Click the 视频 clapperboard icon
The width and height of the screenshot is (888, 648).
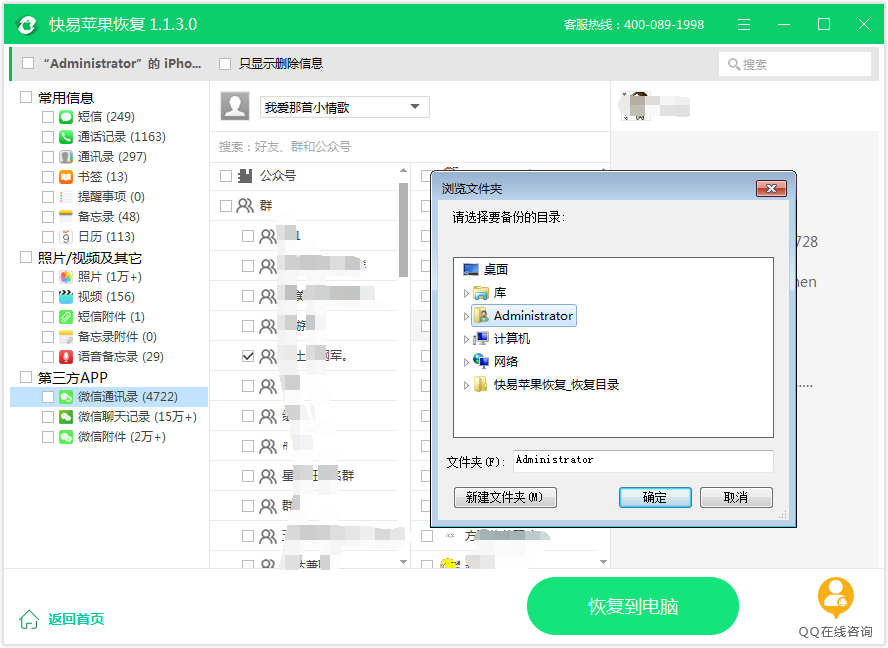(66, 297)
